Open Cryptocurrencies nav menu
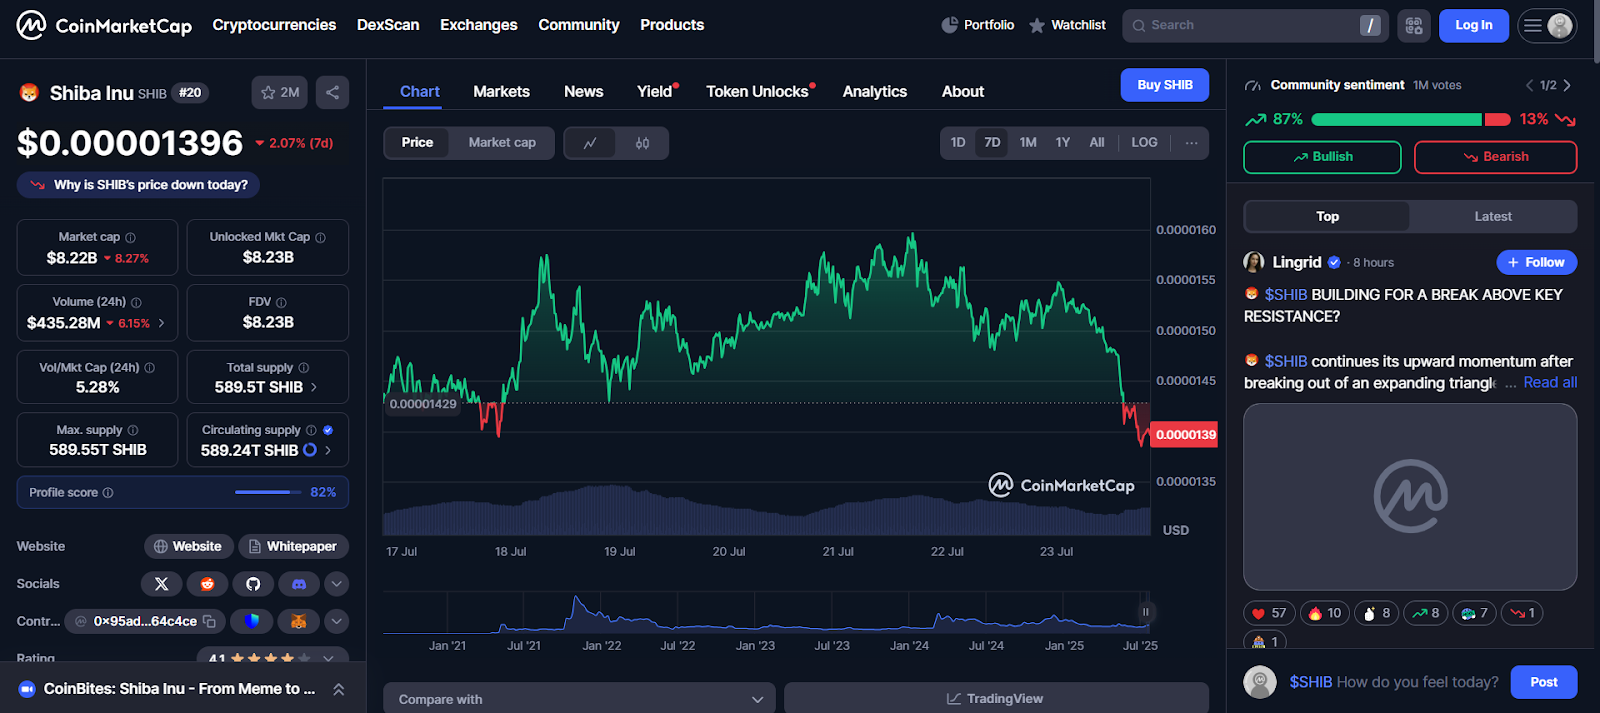Screen dimensions: 1600x713 click(x=274, y=25)
